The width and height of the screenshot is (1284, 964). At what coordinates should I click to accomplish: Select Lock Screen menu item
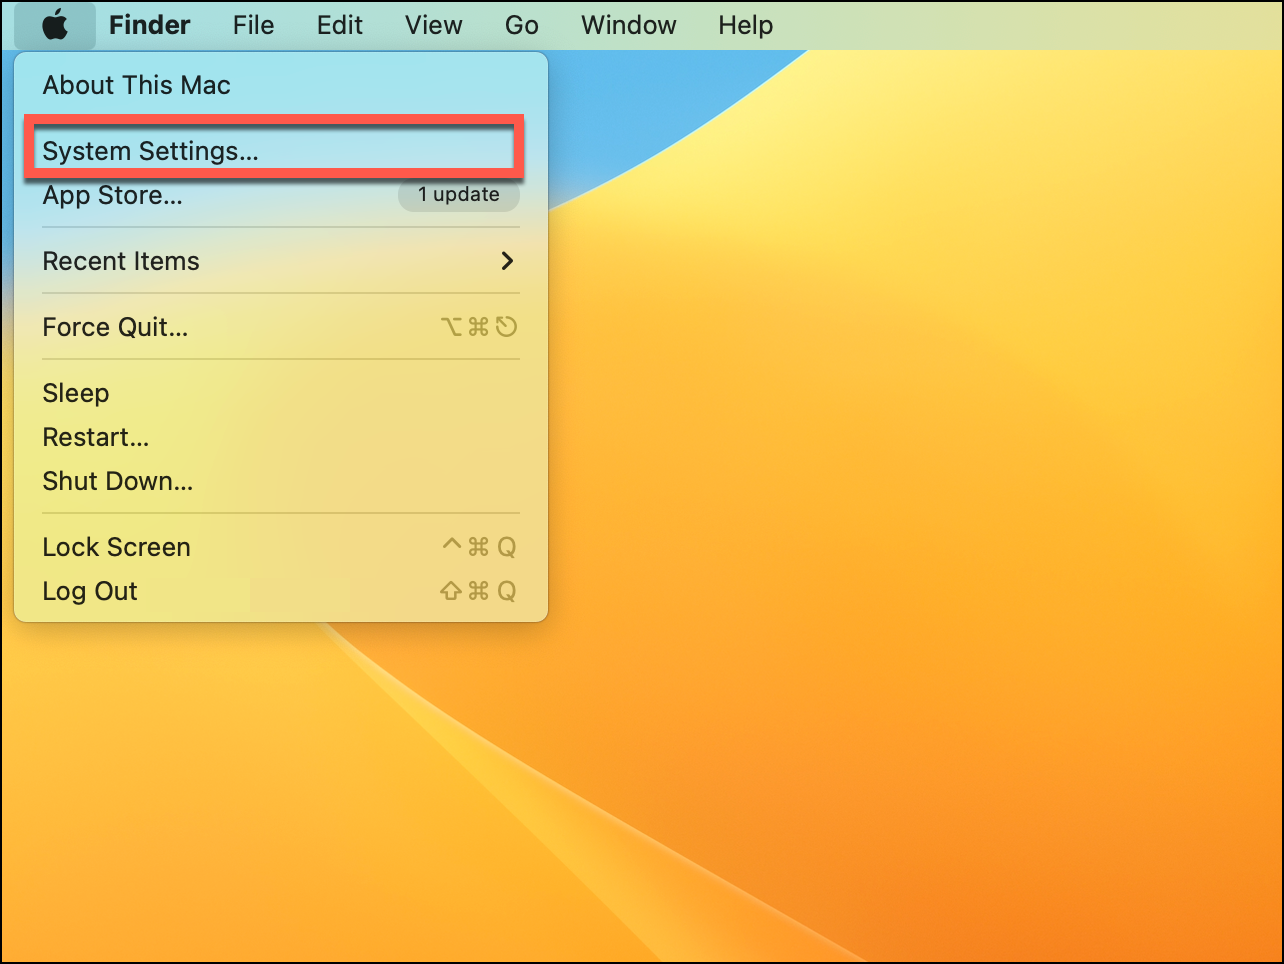click(x=281, y=547)
